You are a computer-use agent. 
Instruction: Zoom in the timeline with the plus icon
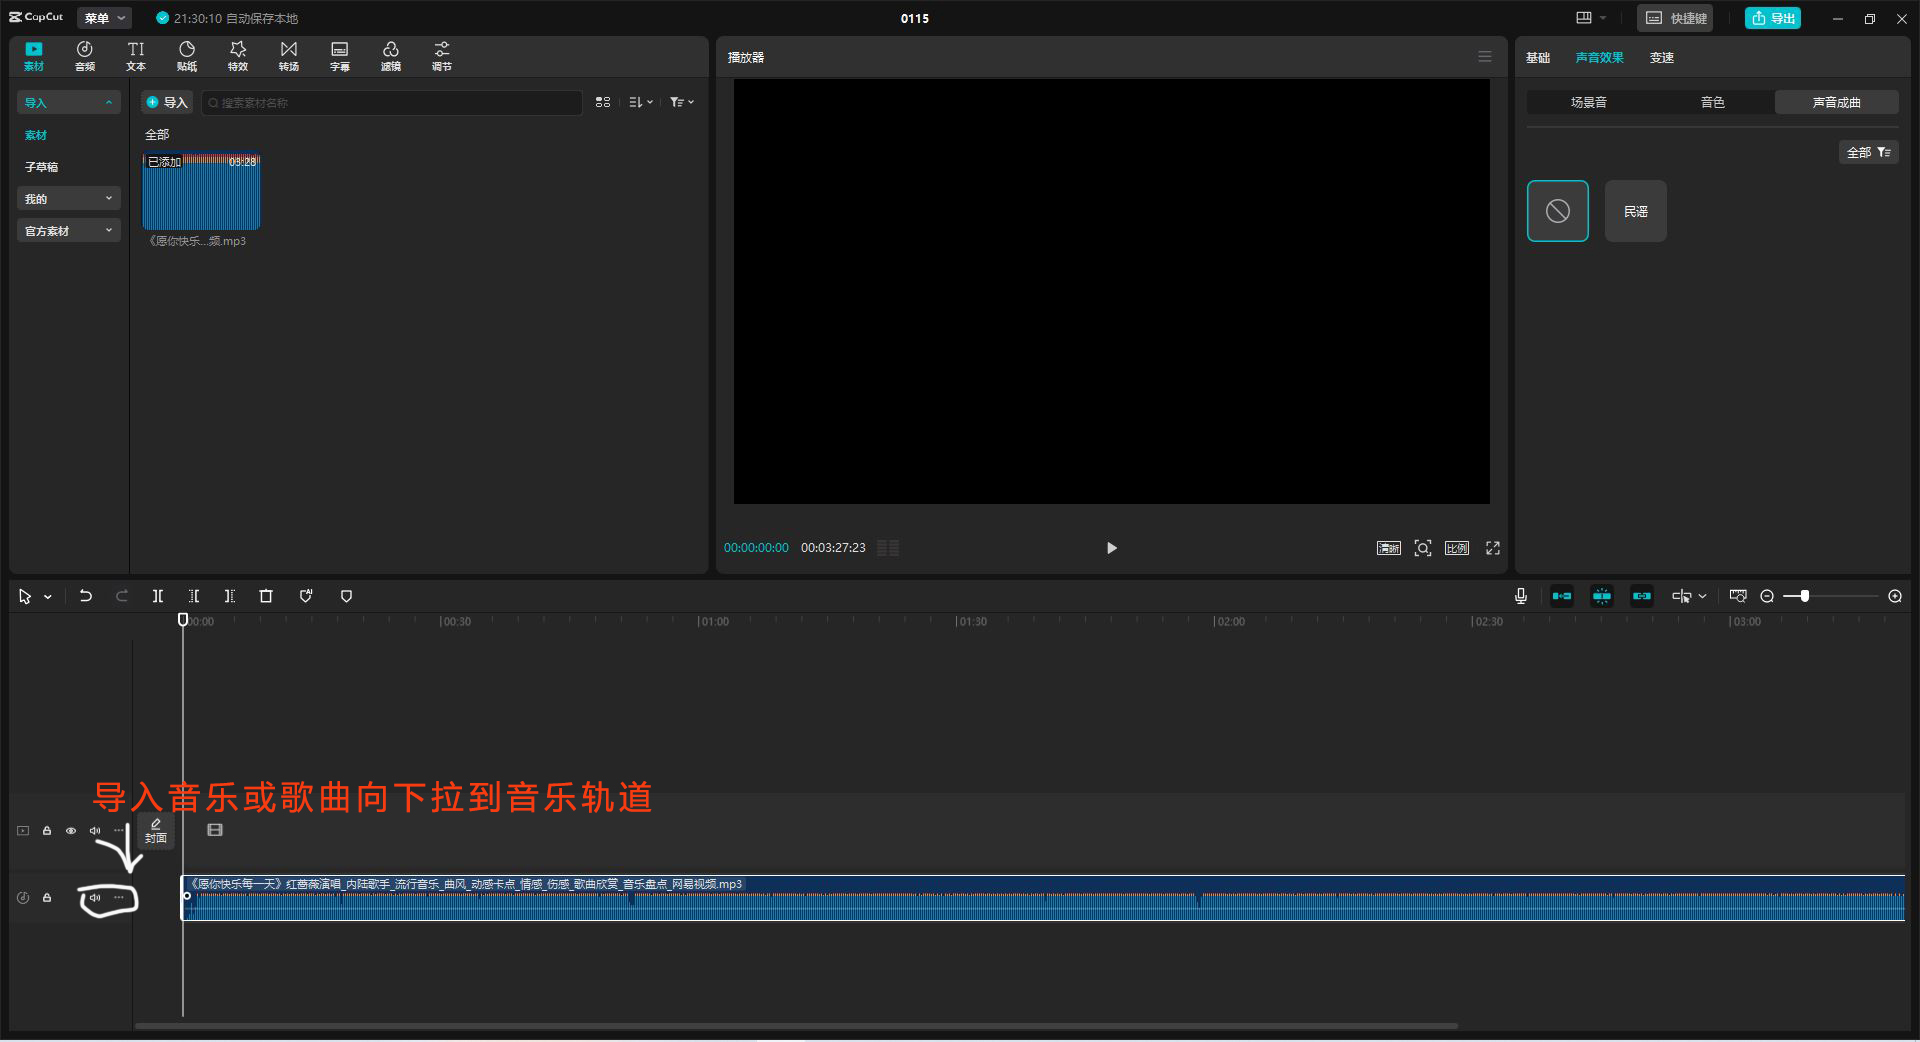1895,596
